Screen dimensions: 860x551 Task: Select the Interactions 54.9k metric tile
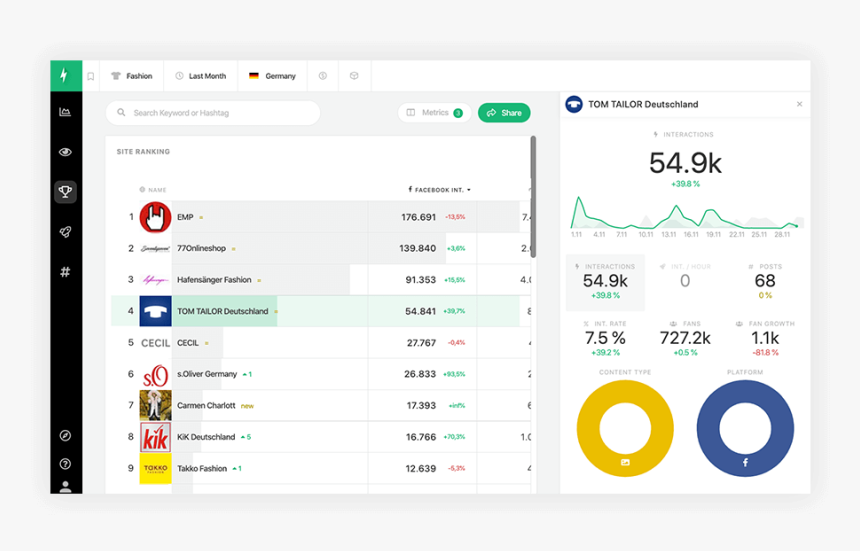[605, 282]
